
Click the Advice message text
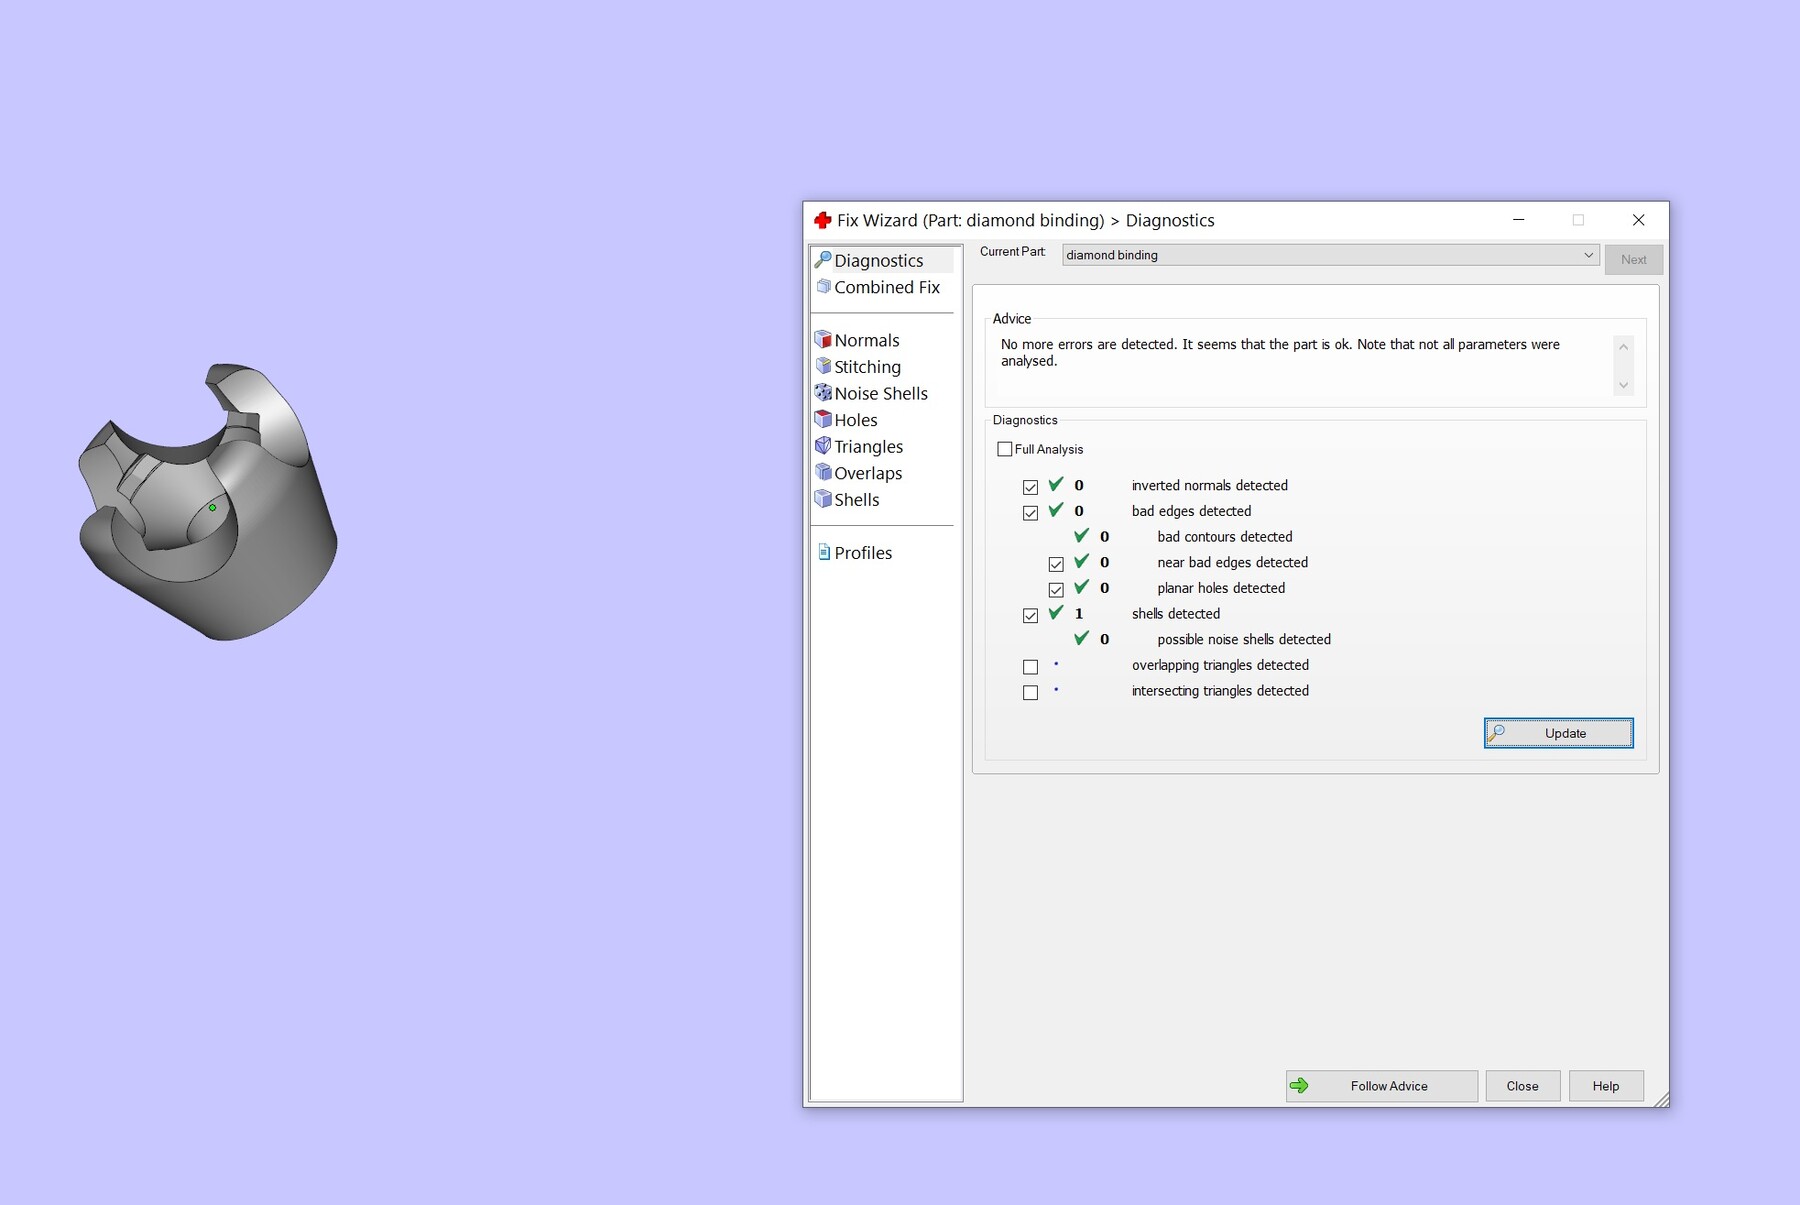pos(1280,353)
